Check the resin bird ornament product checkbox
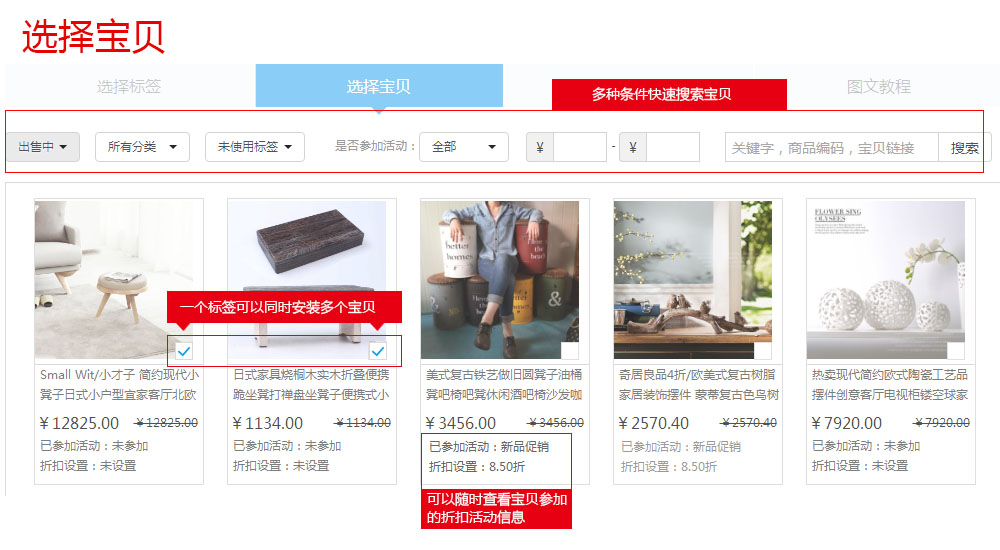 [x=763, y=351]
